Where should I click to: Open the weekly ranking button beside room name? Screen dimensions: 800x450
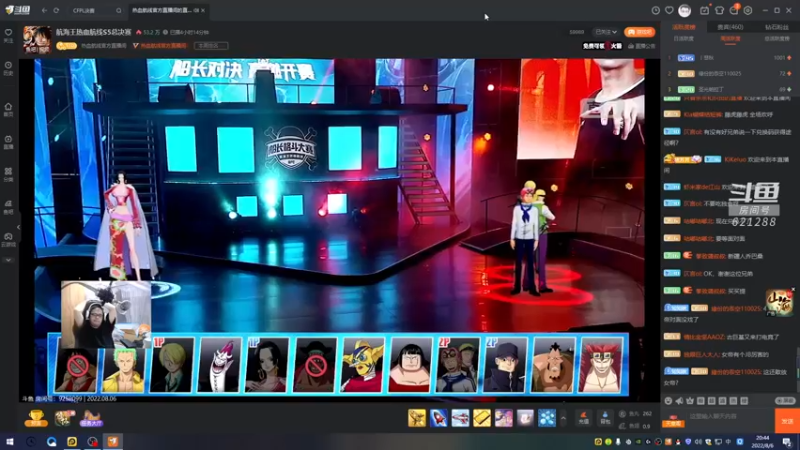pos(211,45)
